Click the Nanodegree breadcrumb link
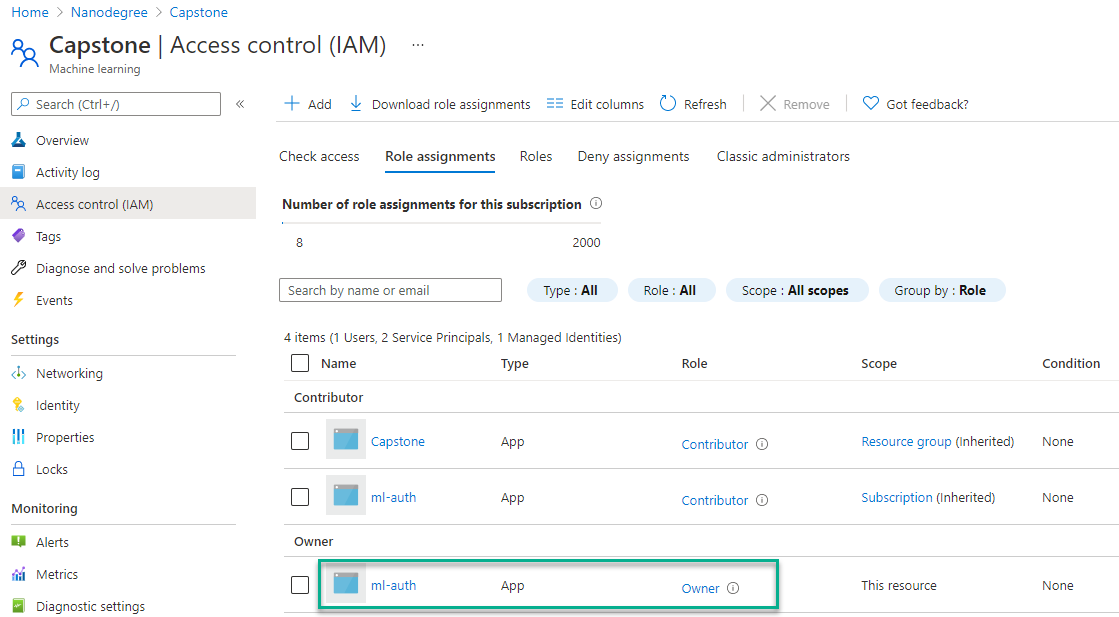Viewport: 1119px width, 617px height. click(109, 12)
